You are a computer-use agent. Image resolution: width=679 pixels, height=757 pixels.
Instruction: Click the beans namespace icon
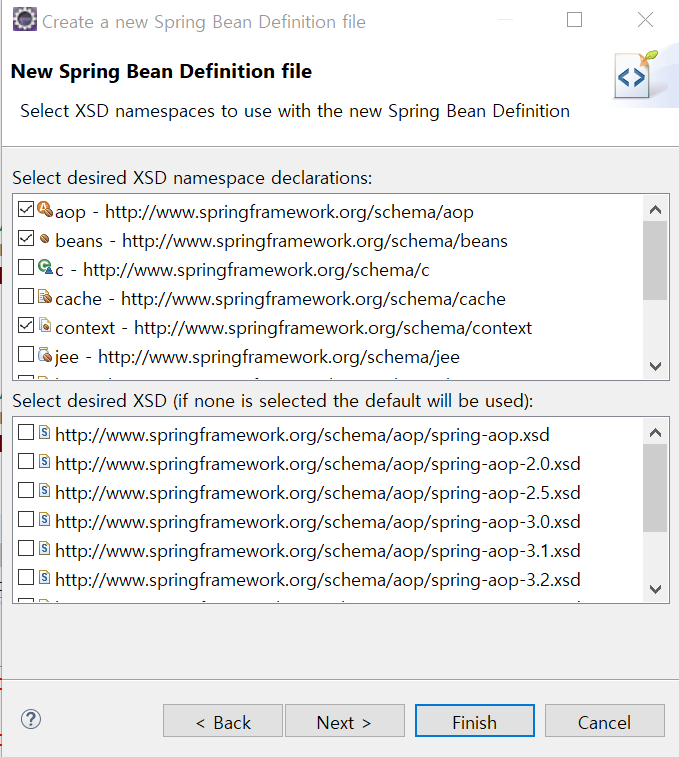click(45, 238)
